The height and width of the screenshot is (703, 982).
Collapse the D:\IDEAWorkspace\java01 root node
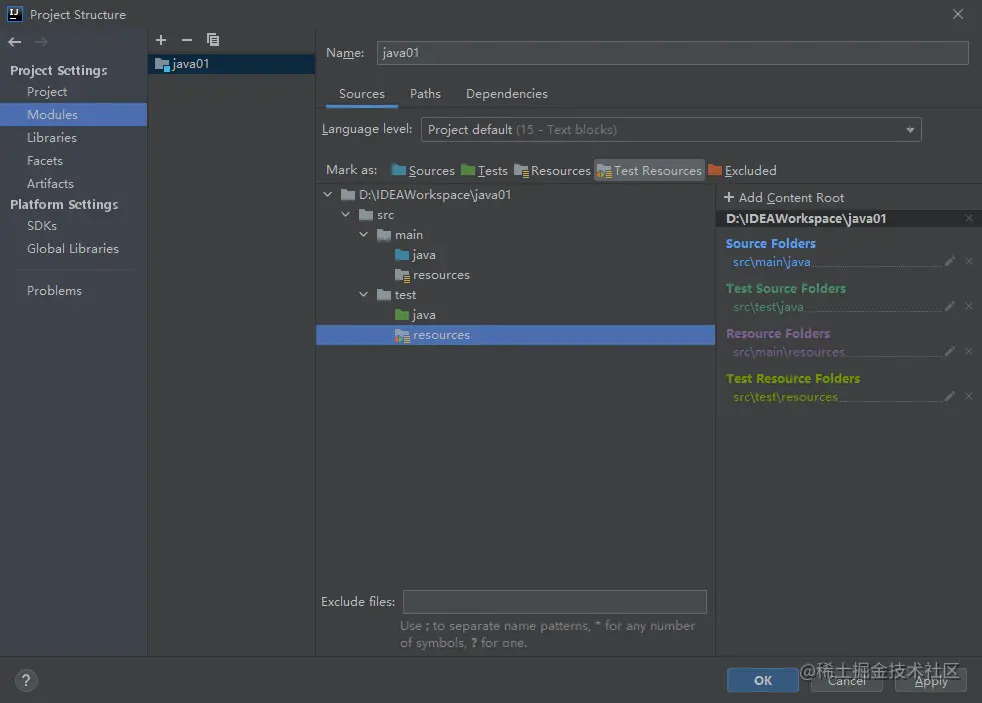click(x=328, y=195)
